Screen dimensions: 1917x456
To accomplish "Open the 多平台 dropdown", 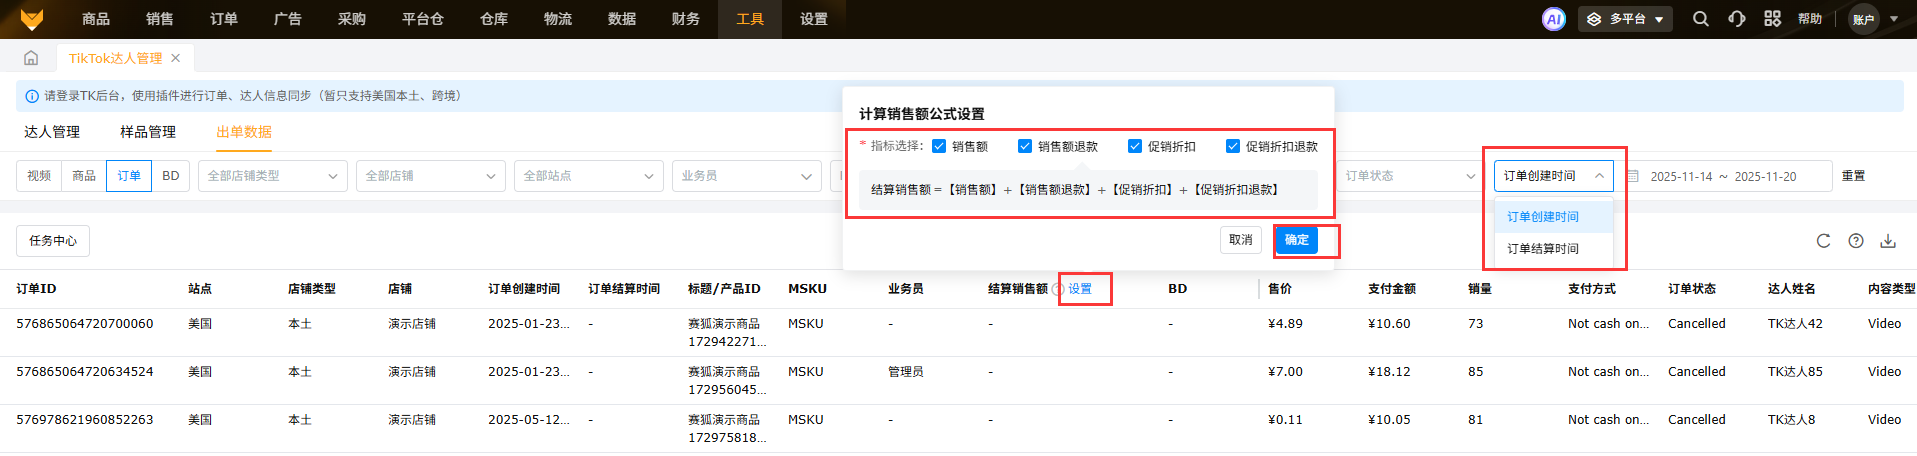I will click(1625, 19).
